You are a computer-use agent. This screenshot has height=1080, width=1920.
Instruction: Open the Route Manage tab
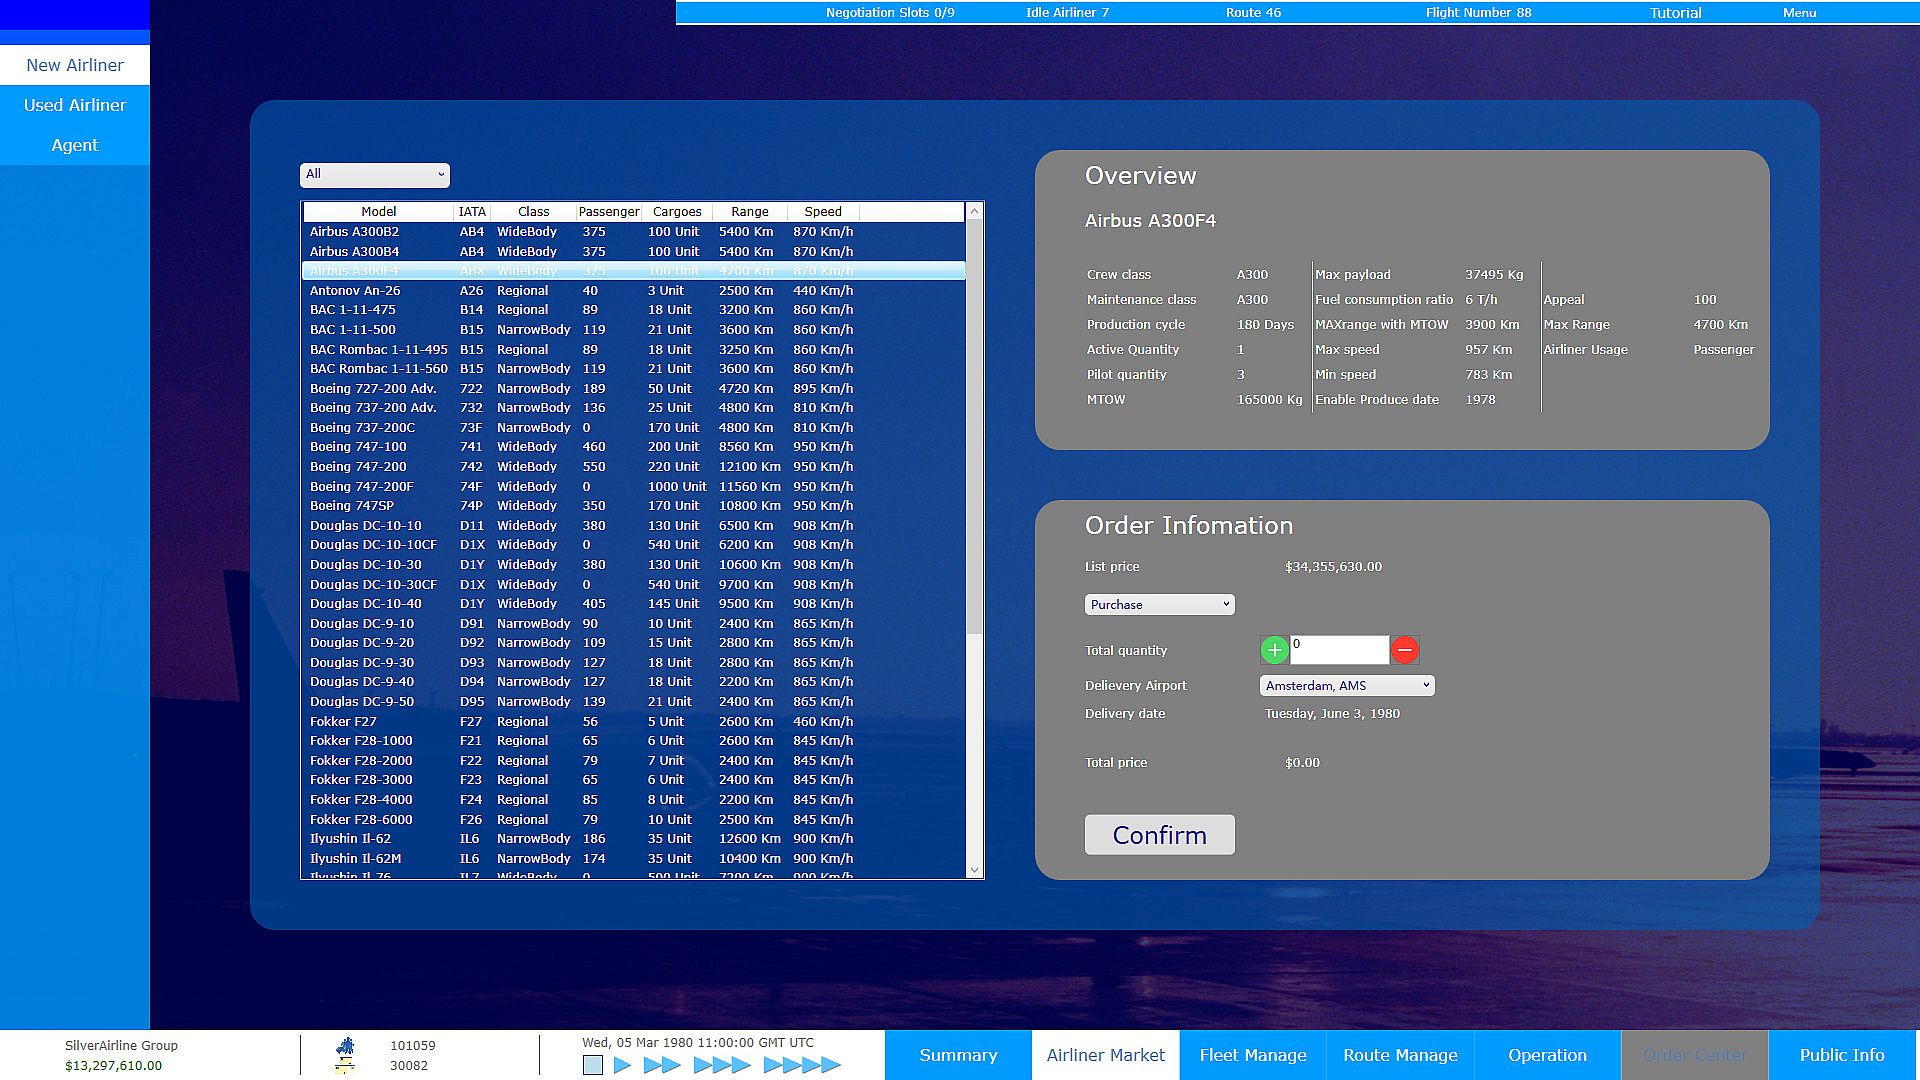coord(1400,1055)
